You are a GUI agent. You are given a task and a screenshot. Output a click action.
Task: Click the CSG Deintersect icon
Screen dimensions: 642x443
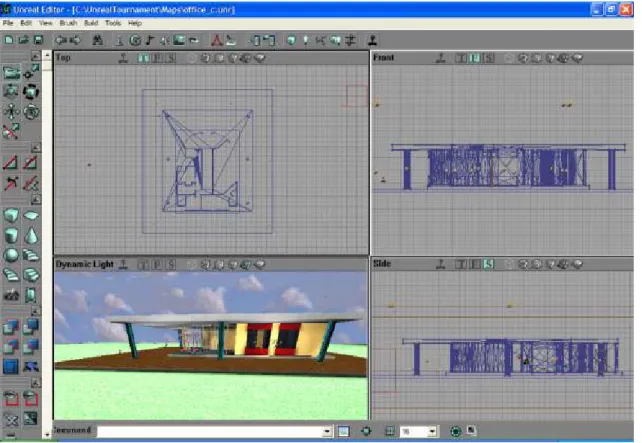pos(31,346)
